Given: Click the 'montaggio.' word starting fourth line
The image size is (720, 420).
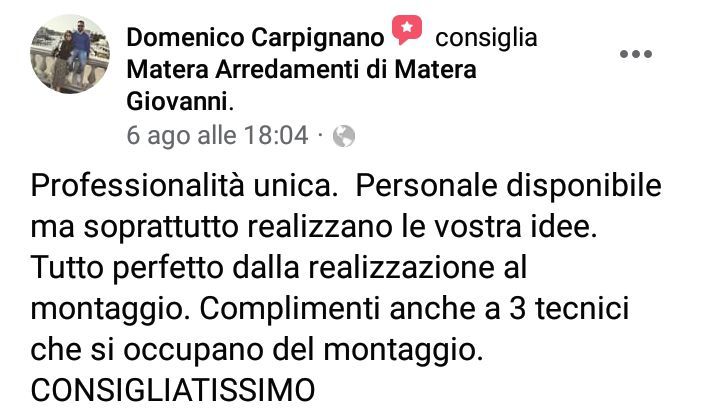Looking at the screenshot, I should click(111, 310).
